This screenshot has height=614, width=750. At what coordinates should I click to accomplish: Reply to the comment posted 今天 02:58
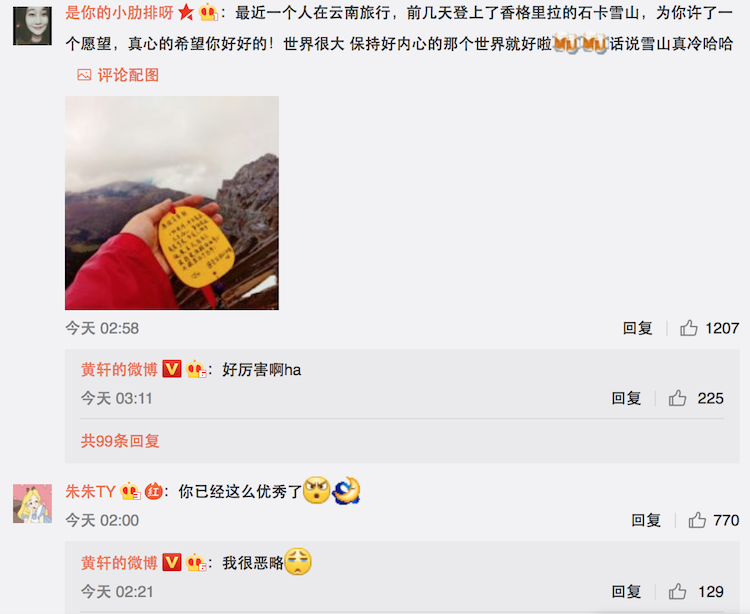pos(638,328)
